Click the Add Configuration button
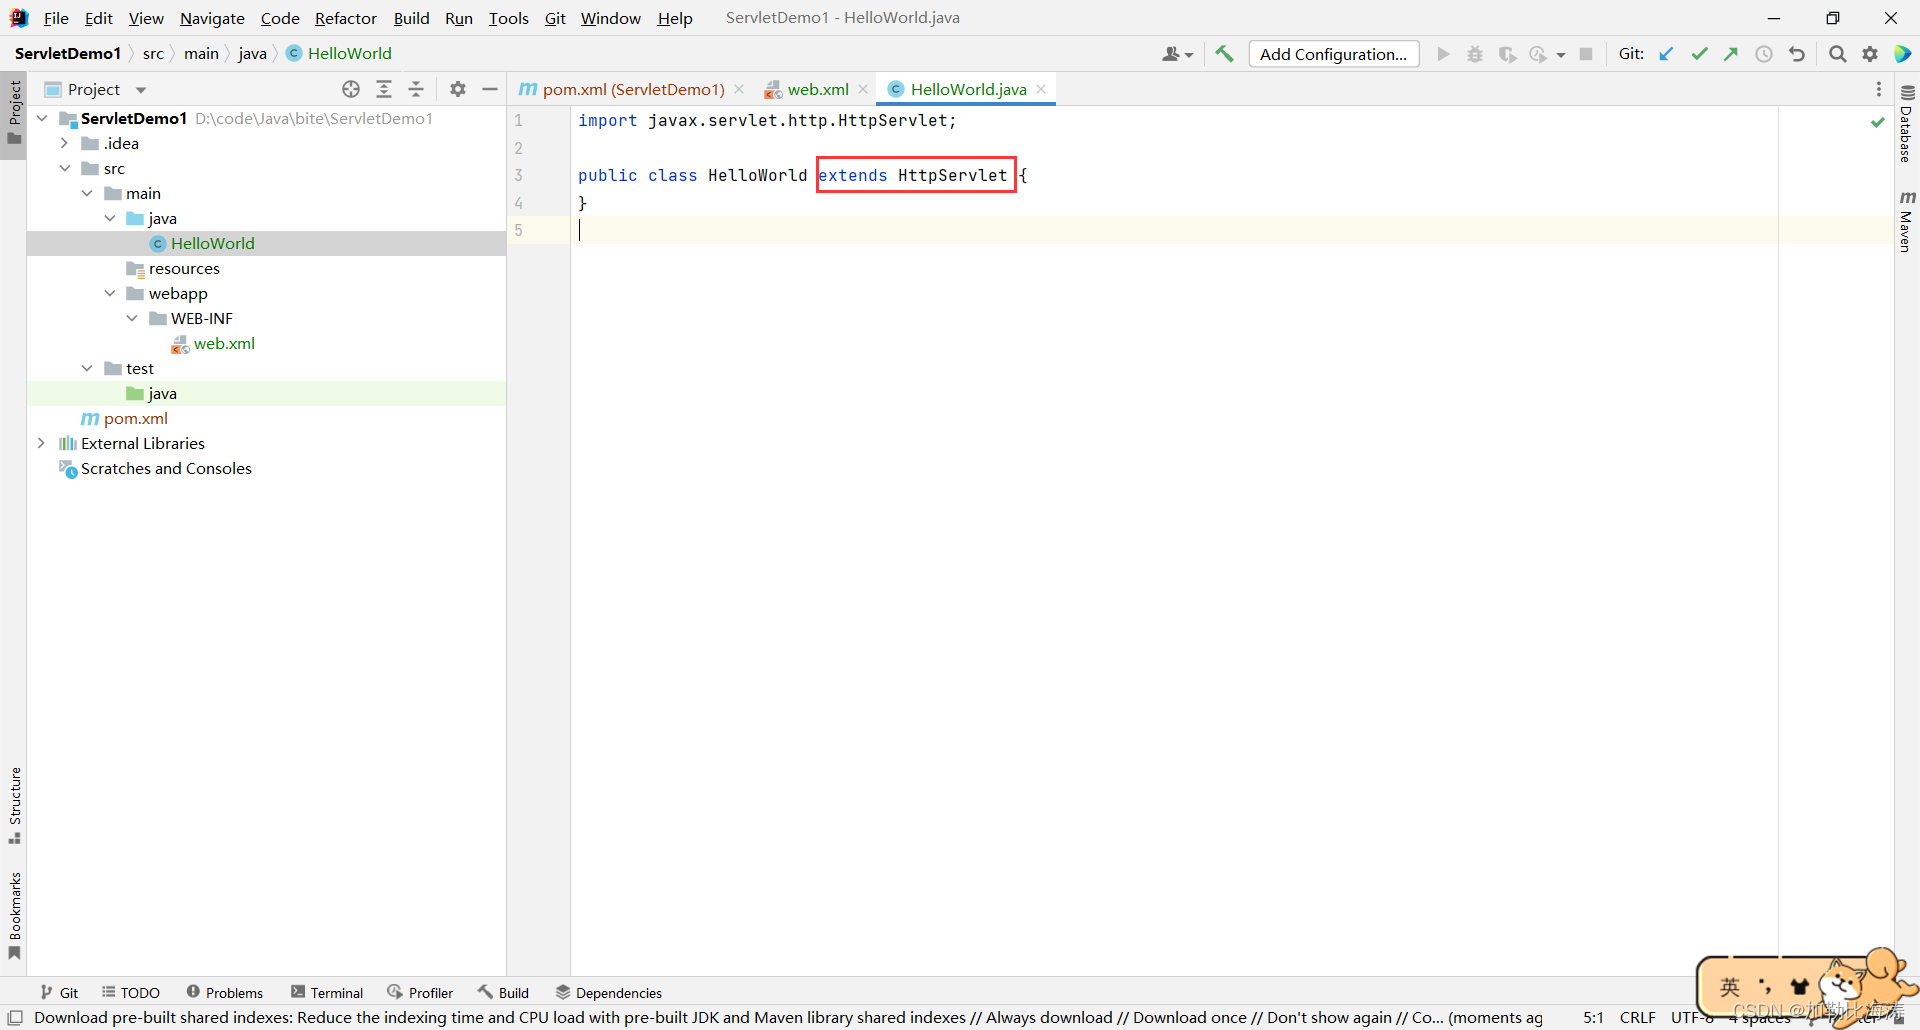The image size is (1920, 1030). tap(1334, 53)
